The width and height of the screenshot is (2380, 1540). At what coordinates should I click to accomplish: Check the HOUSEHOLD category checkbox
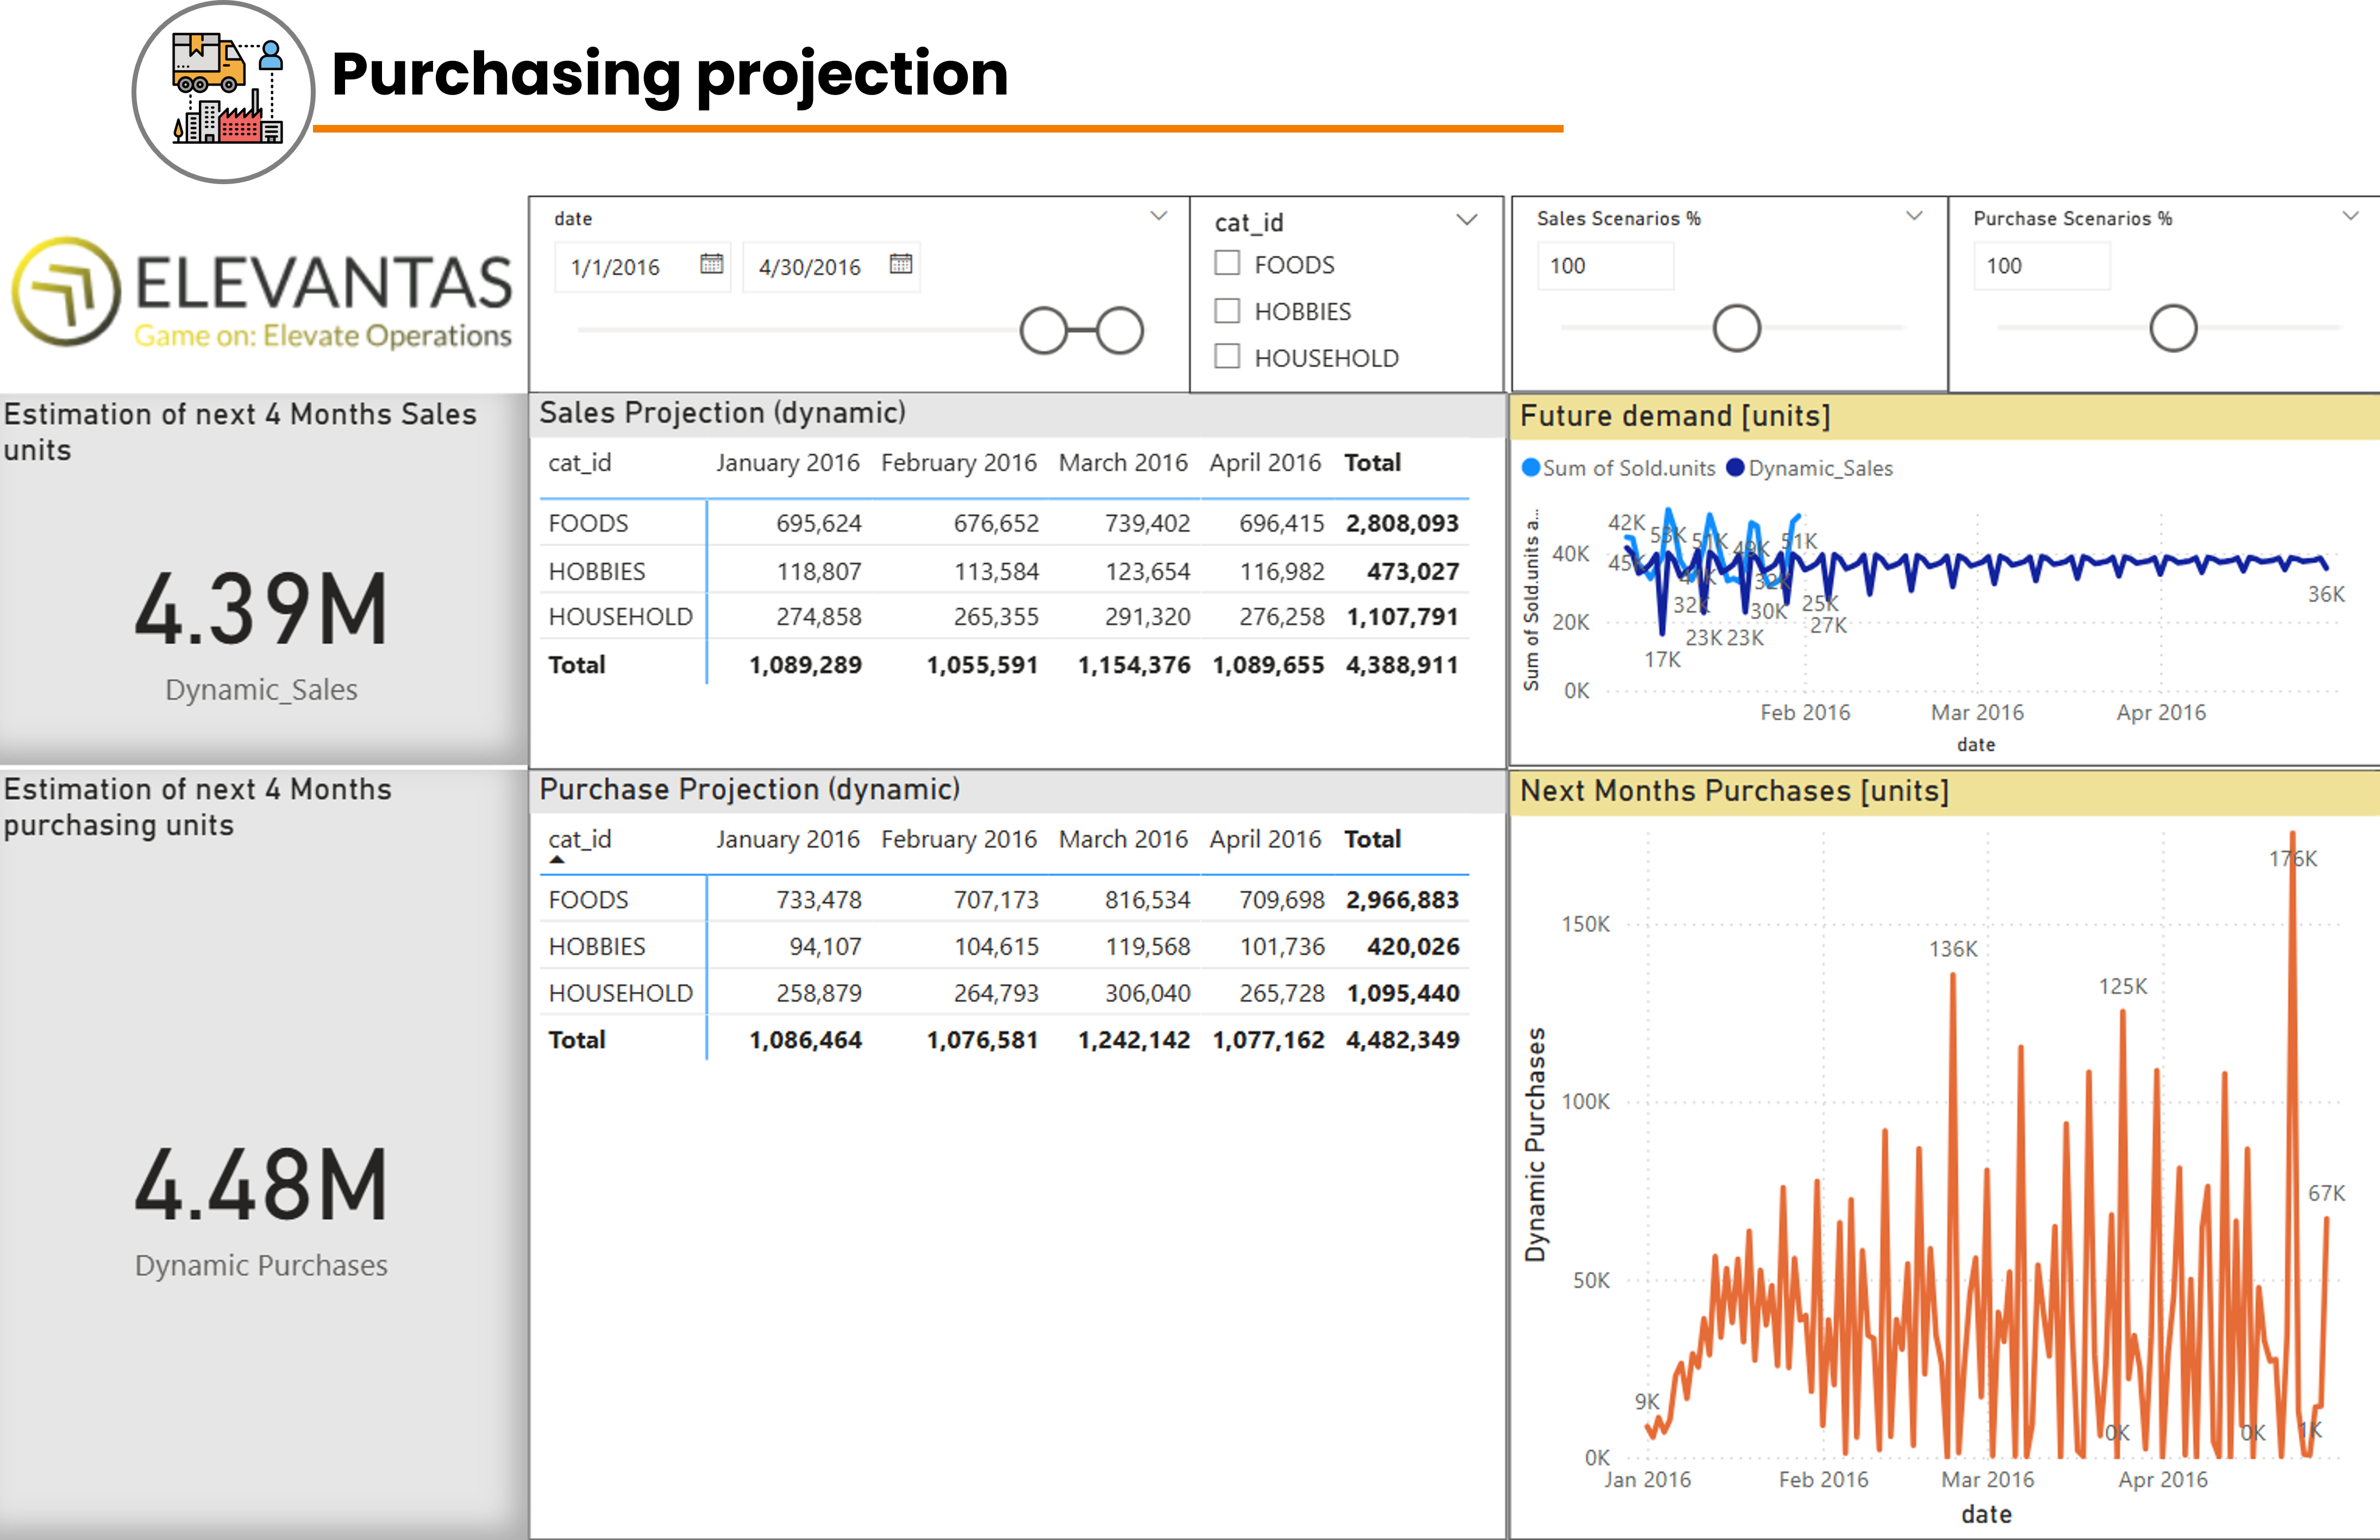tap(1227, 357)
